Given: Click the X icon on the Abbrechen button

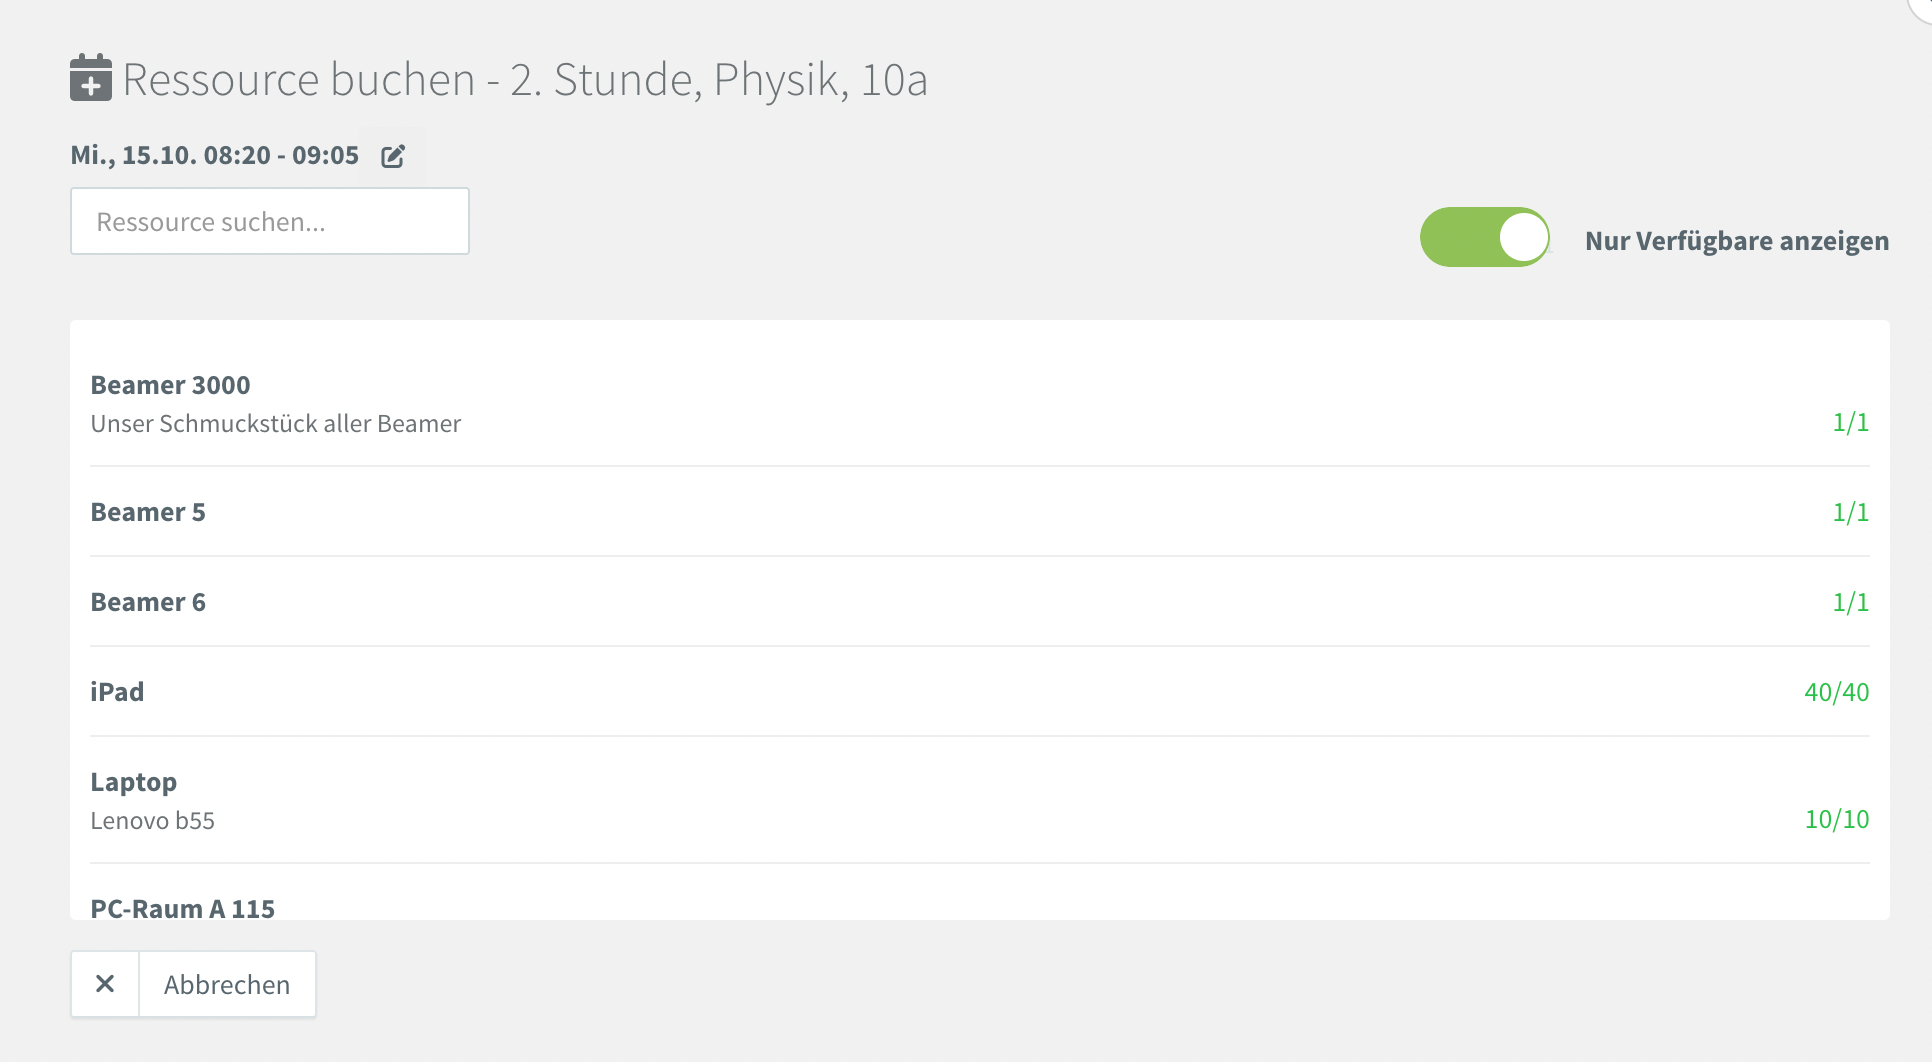Looking at the screenshot, I should click(105, 984).
